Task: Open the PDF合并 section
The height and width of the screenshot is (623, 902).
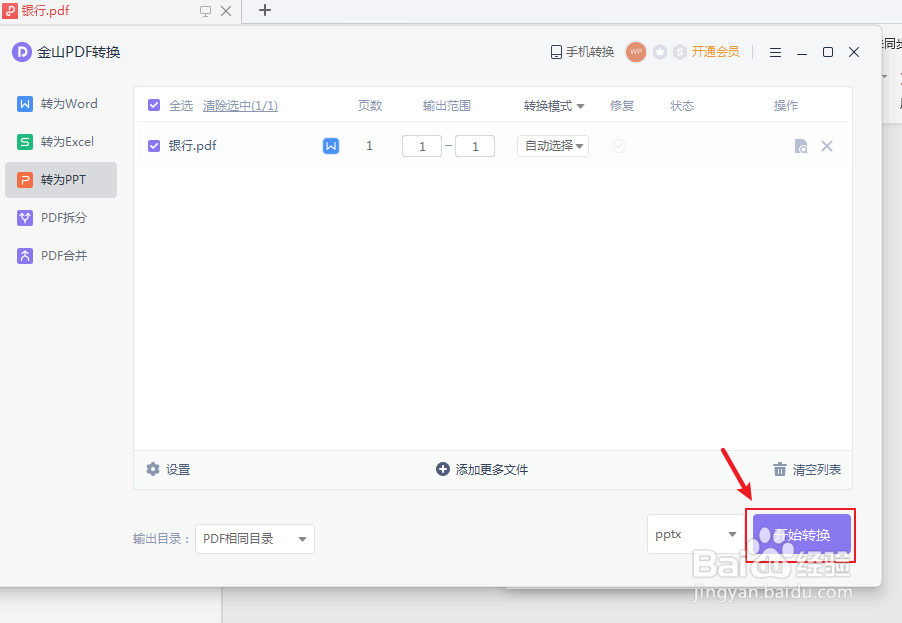Action: pos(61,255)
